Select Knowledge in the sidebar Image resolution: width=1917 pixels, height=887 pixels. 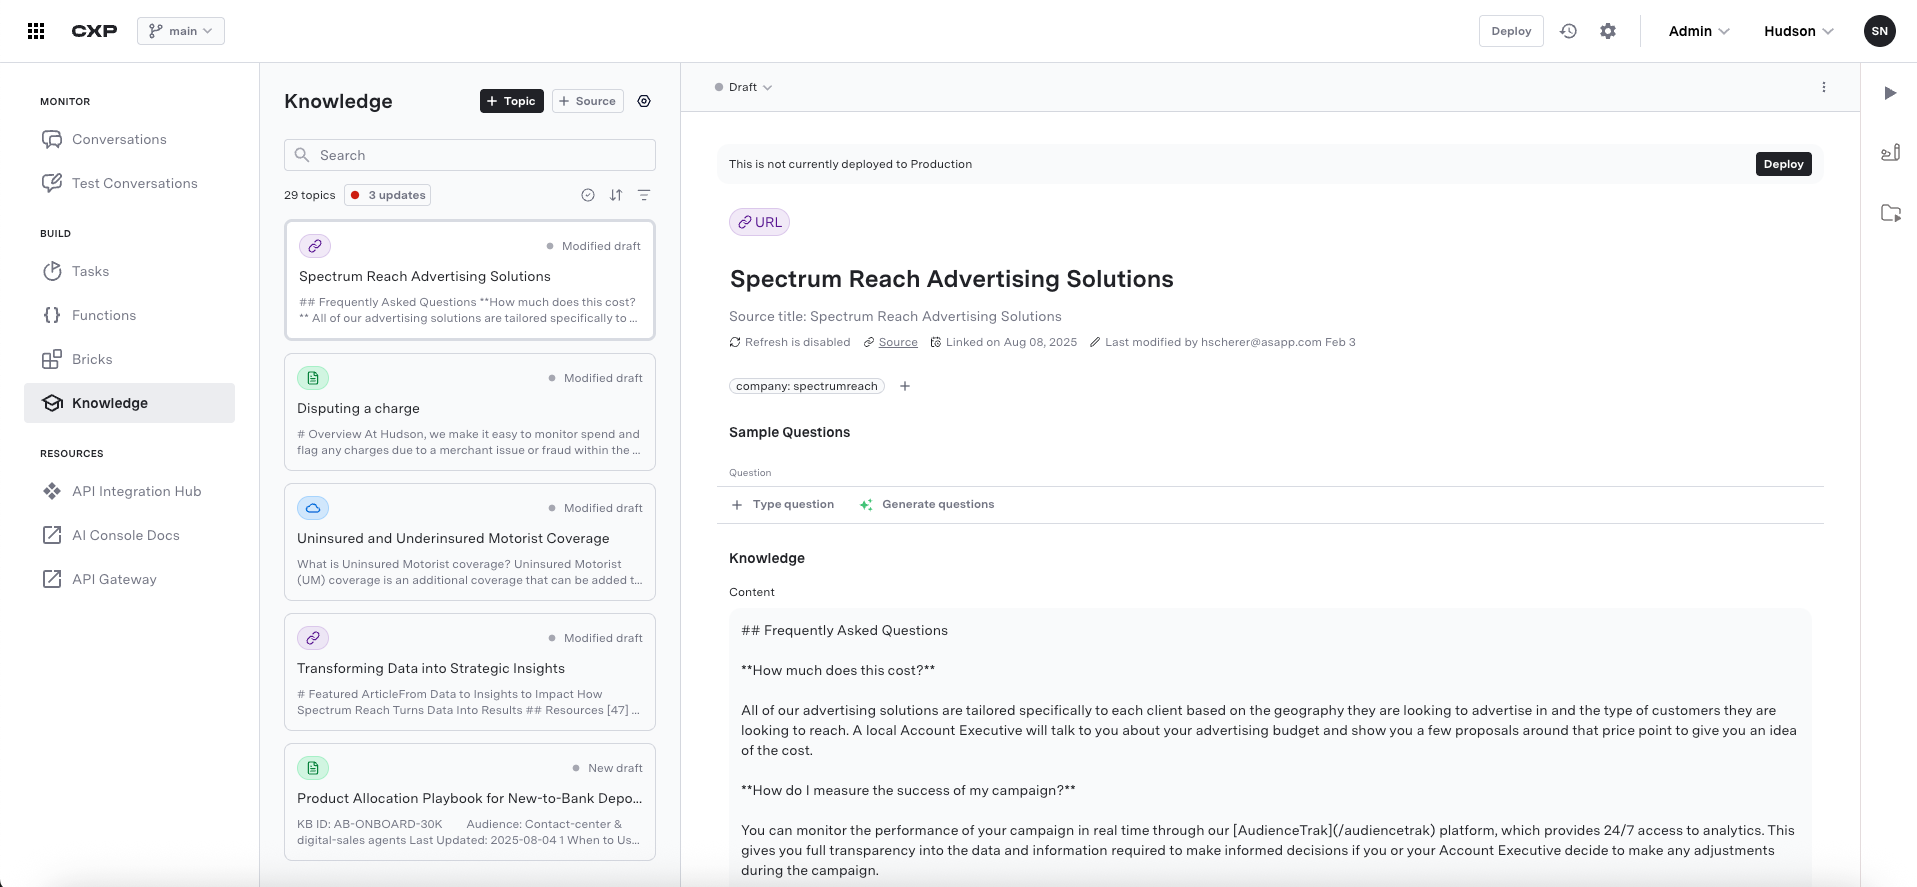point(130,403)
